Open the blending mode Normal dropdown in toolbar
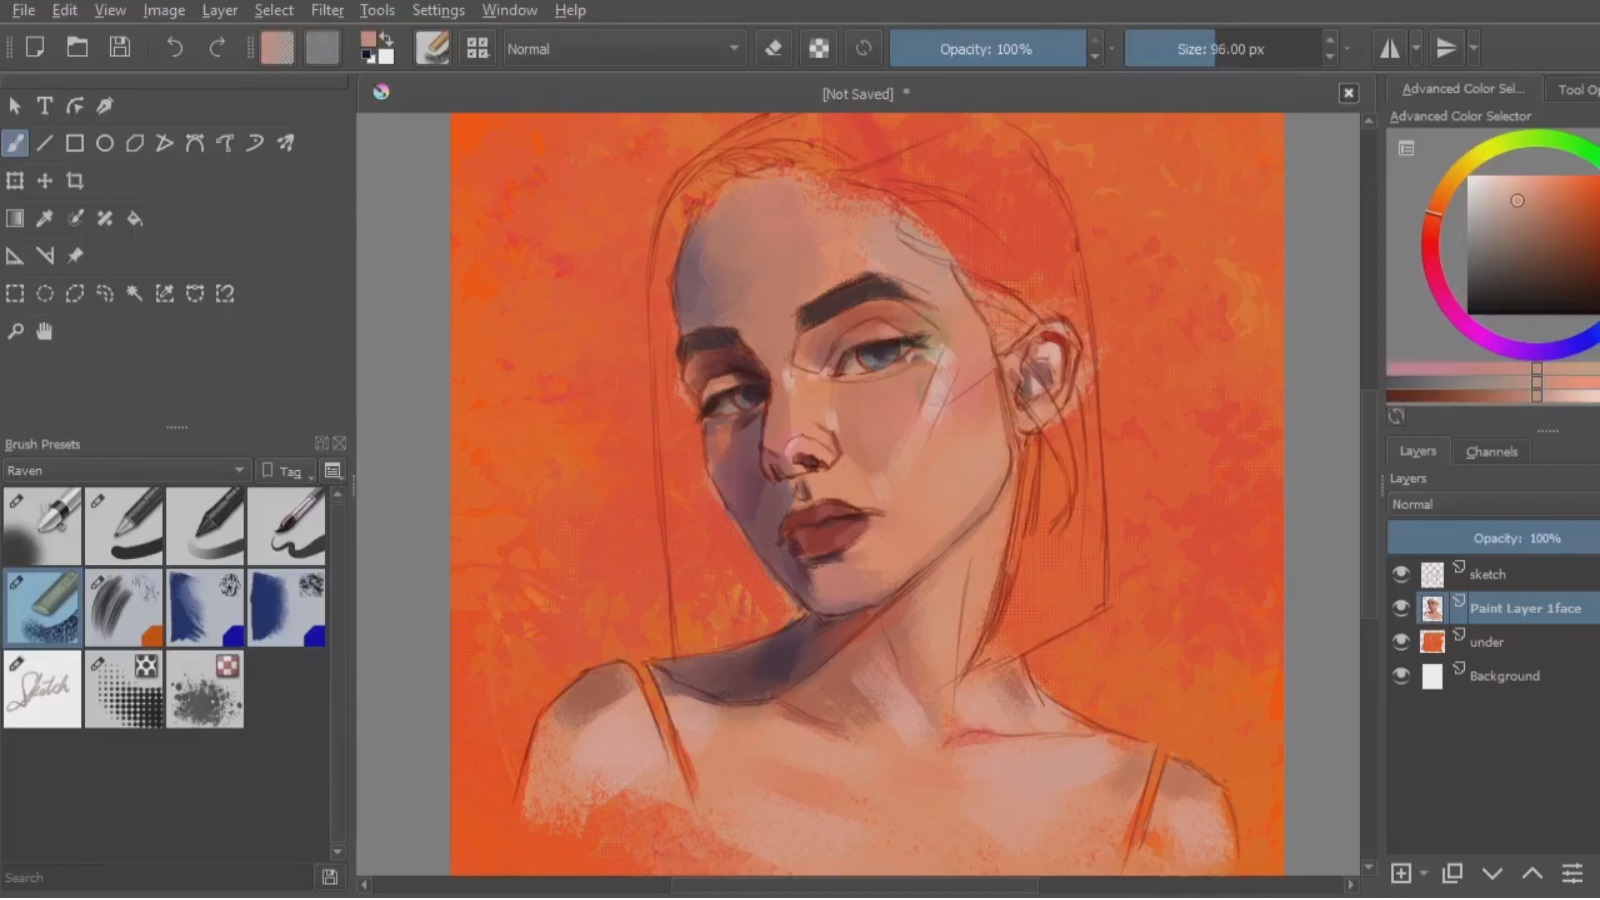Viewport: 1600px width, 900px height. point(623,49)
